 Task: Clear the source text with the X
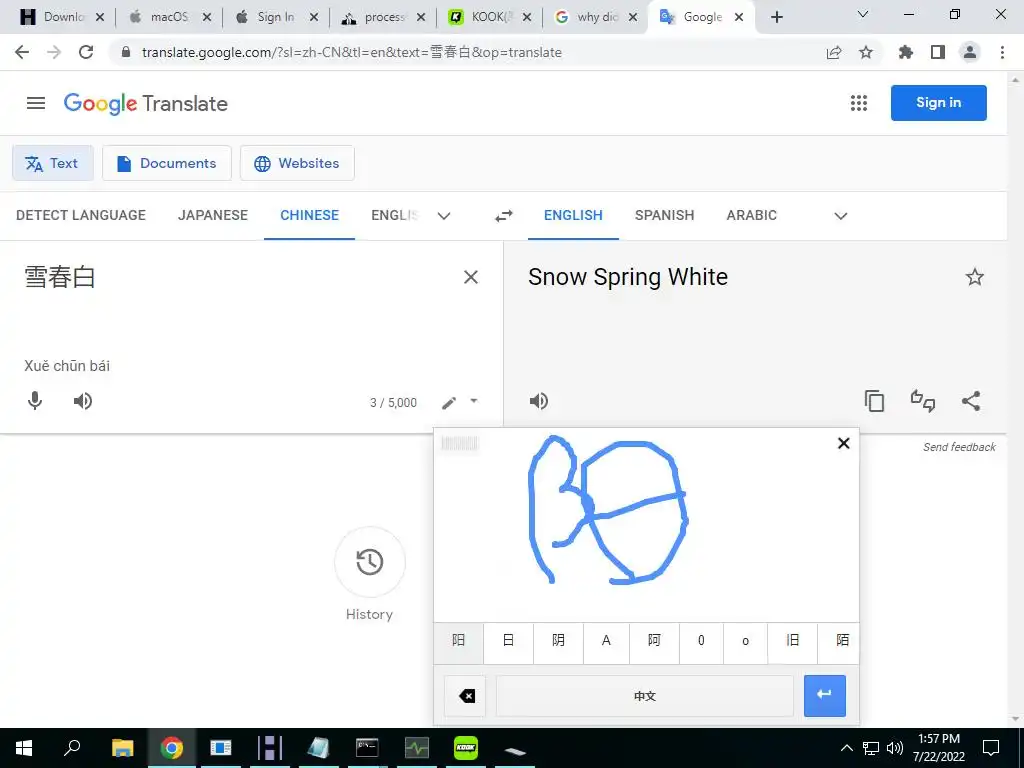(x=471, y=278)
